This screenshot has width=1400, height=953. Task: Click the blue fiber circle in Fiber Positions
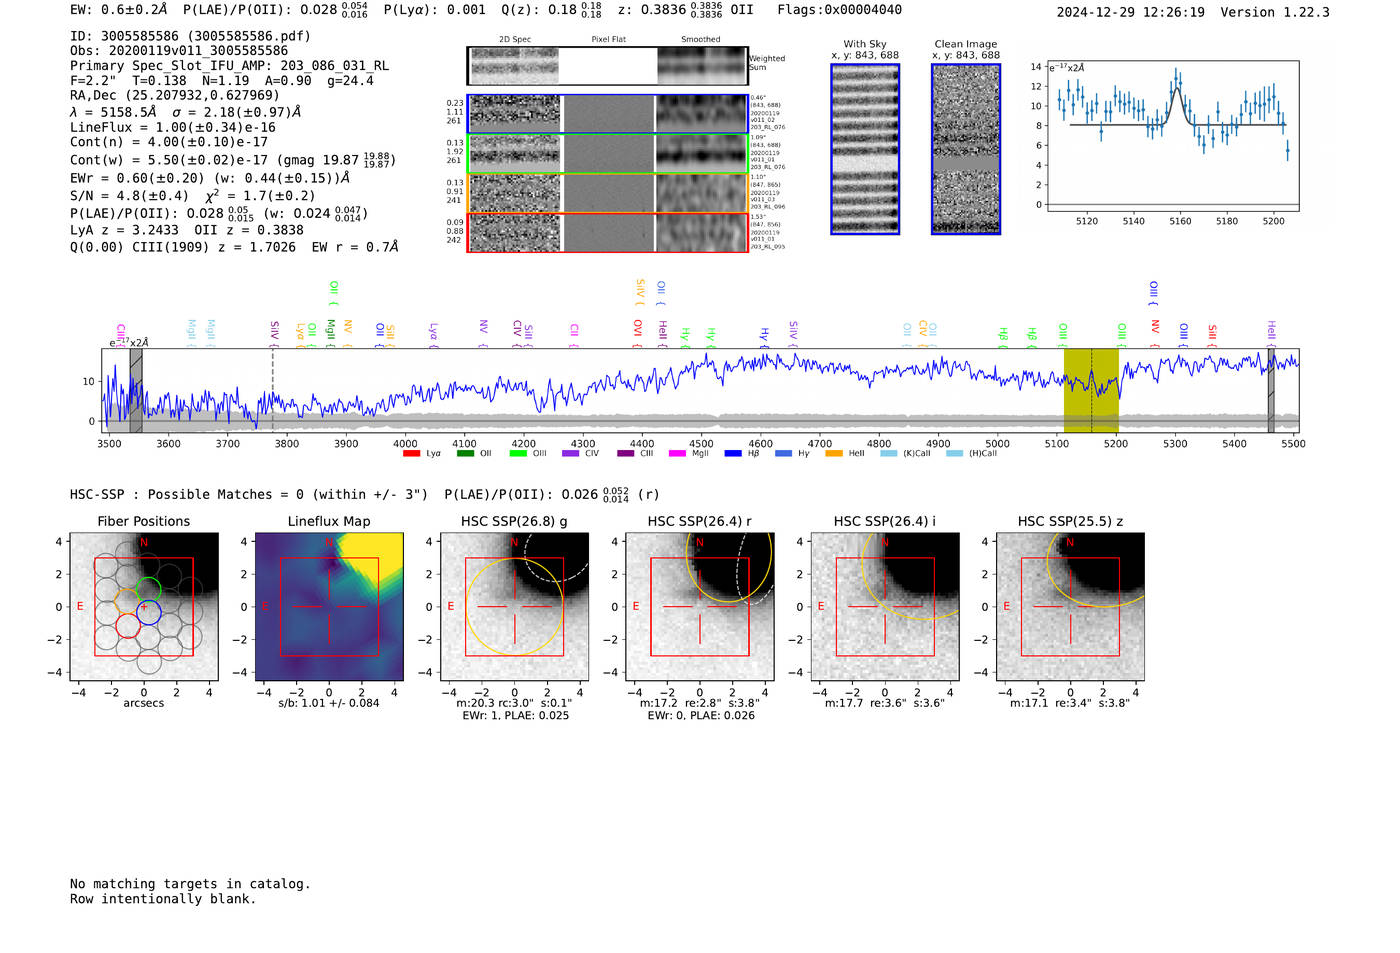(x=149, y=612)
